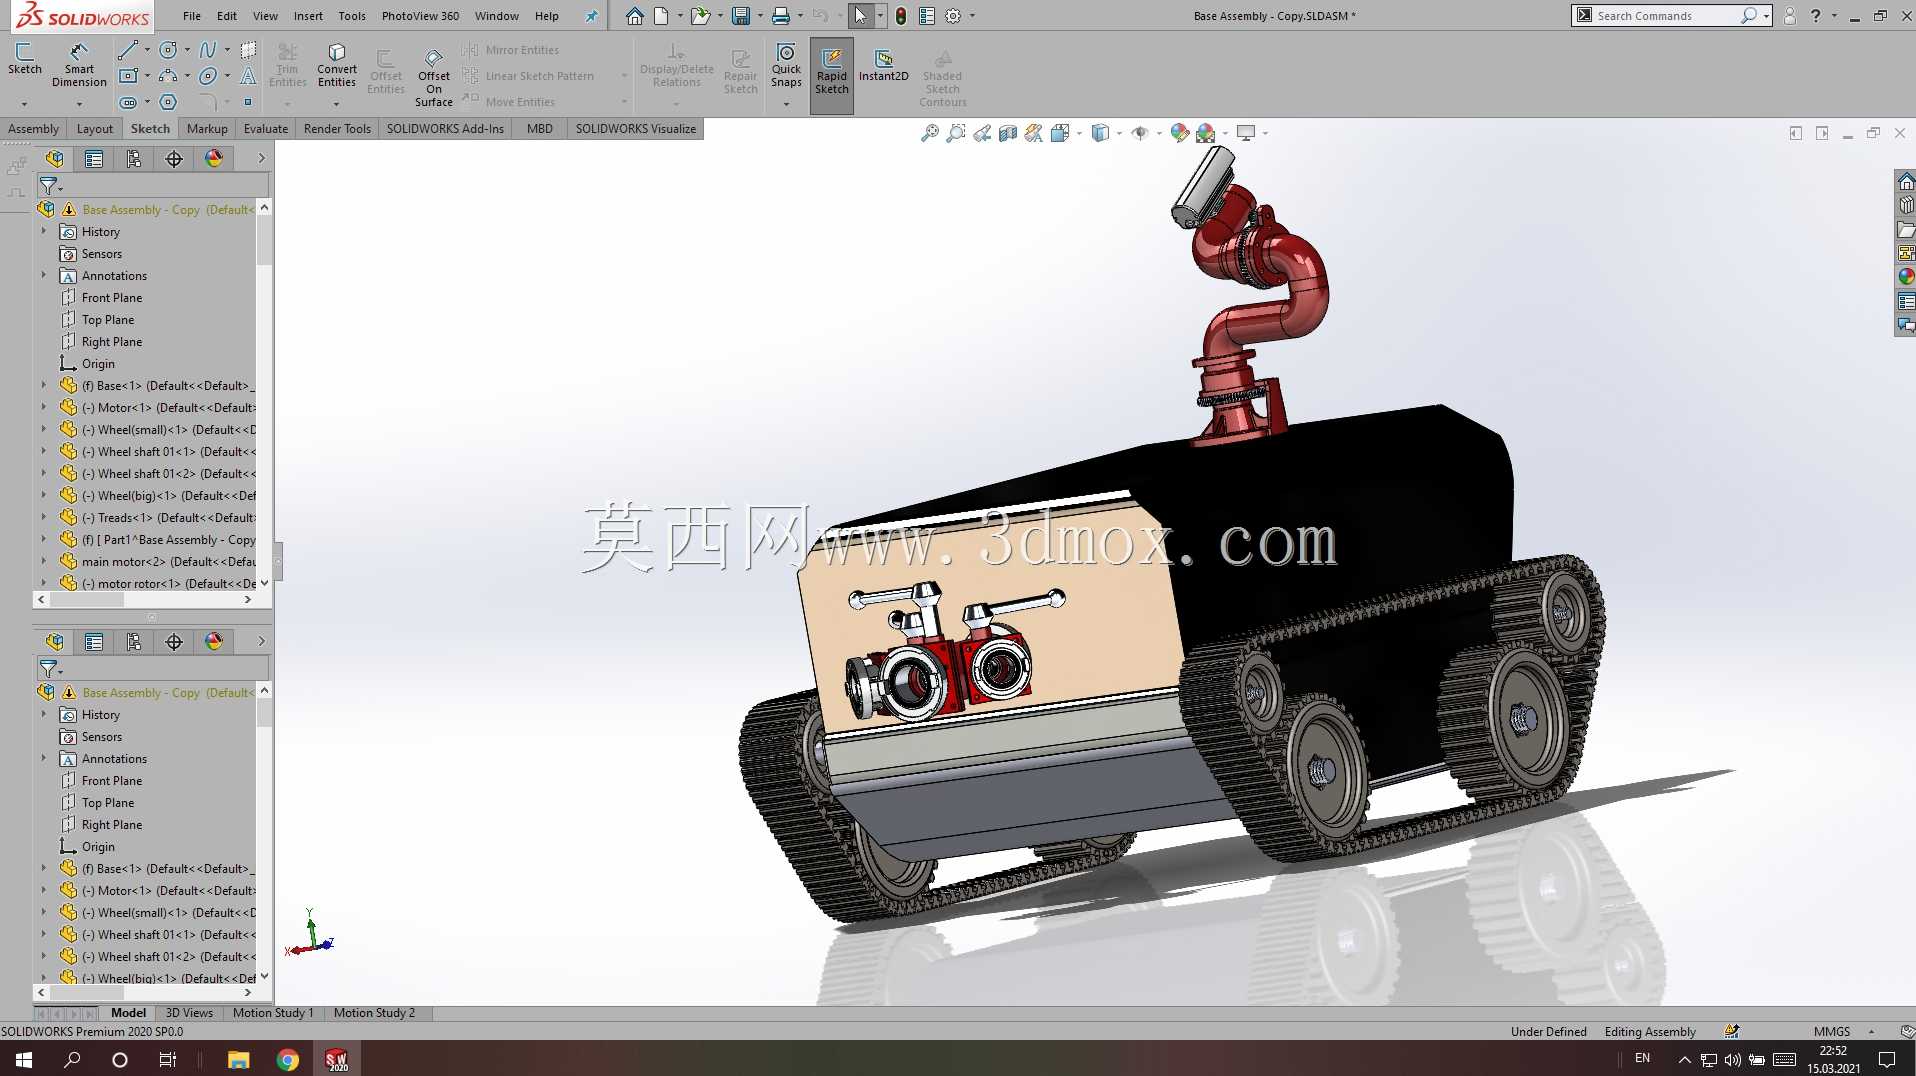Expand Base<1> component in upper tree
Screen dimensions: 1916x1076
pos(43,385)
